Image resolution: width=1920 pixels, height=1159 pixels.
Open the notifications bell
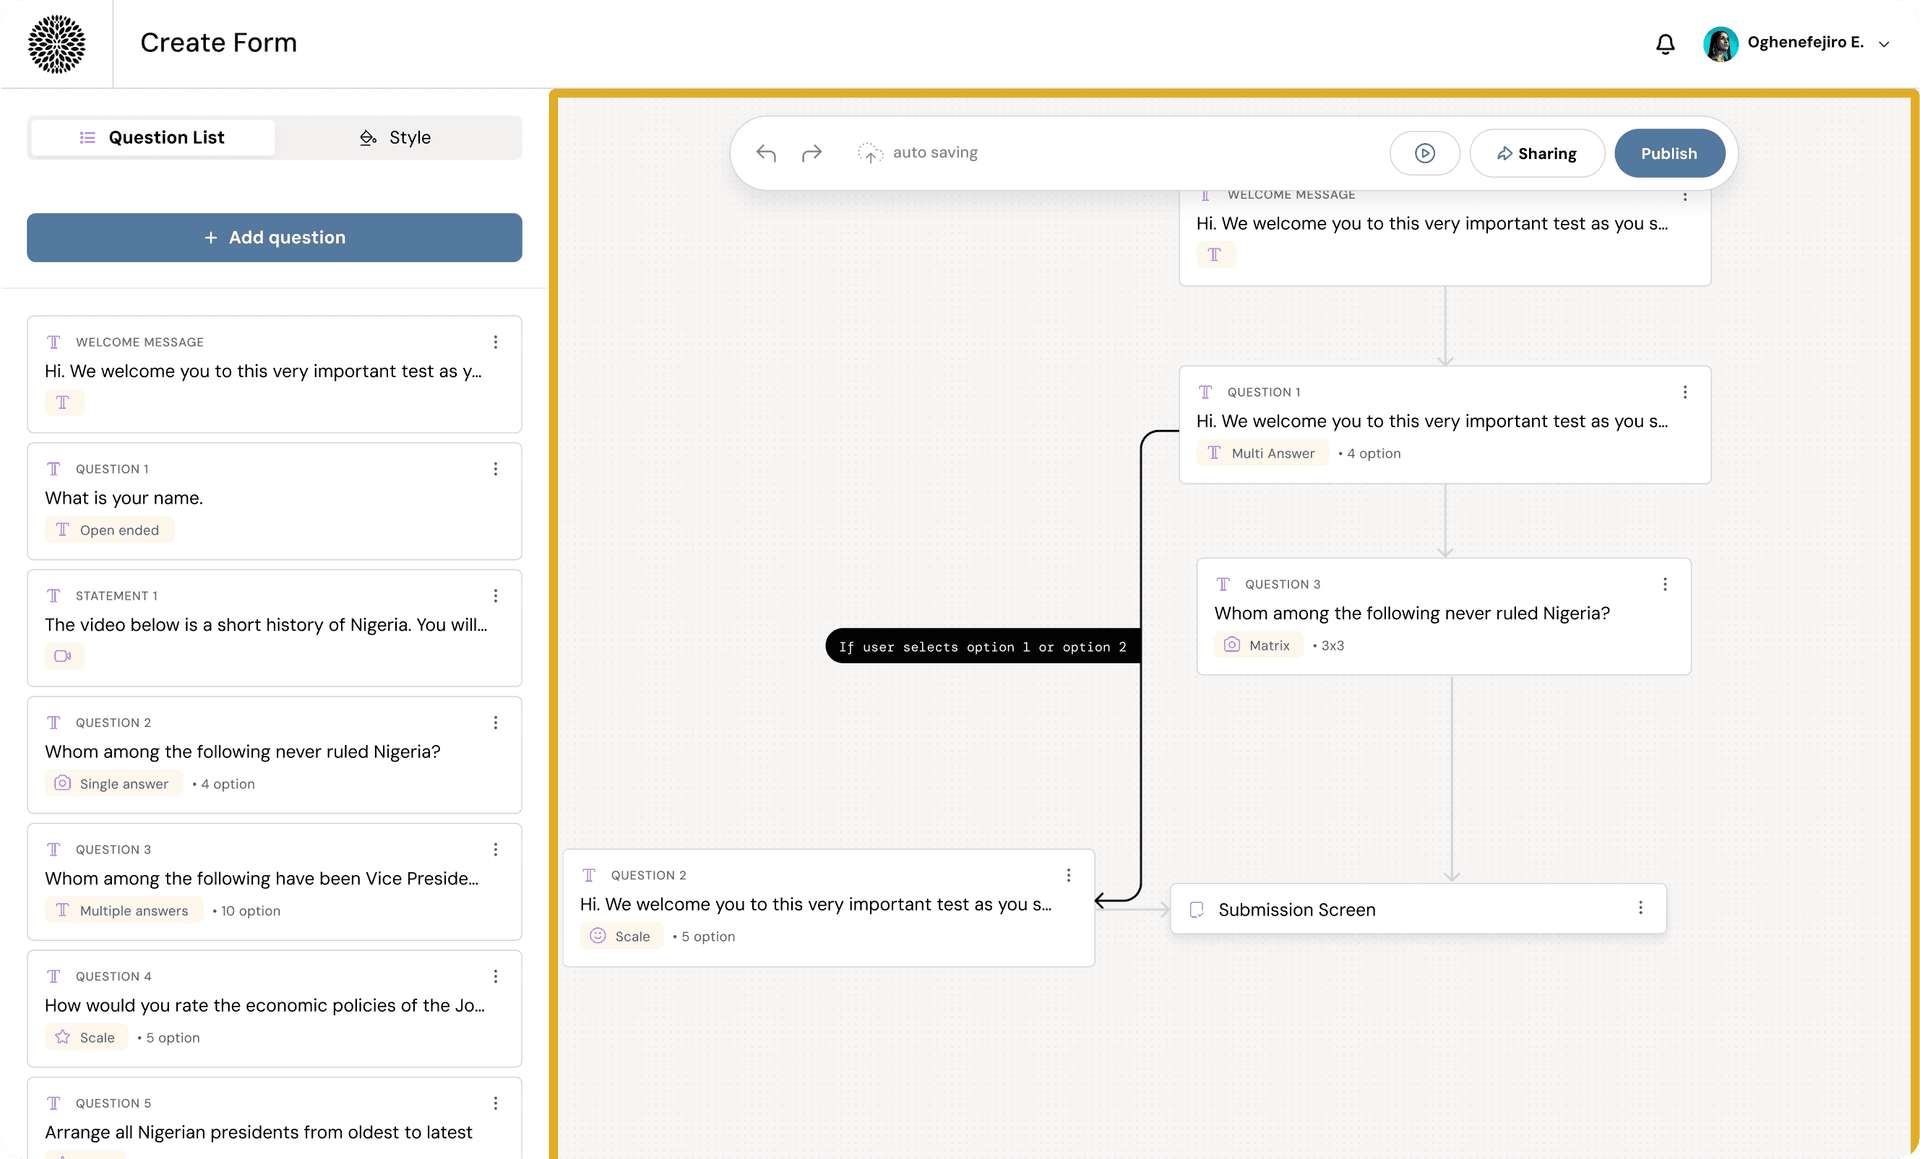[x=1665, y=44]
